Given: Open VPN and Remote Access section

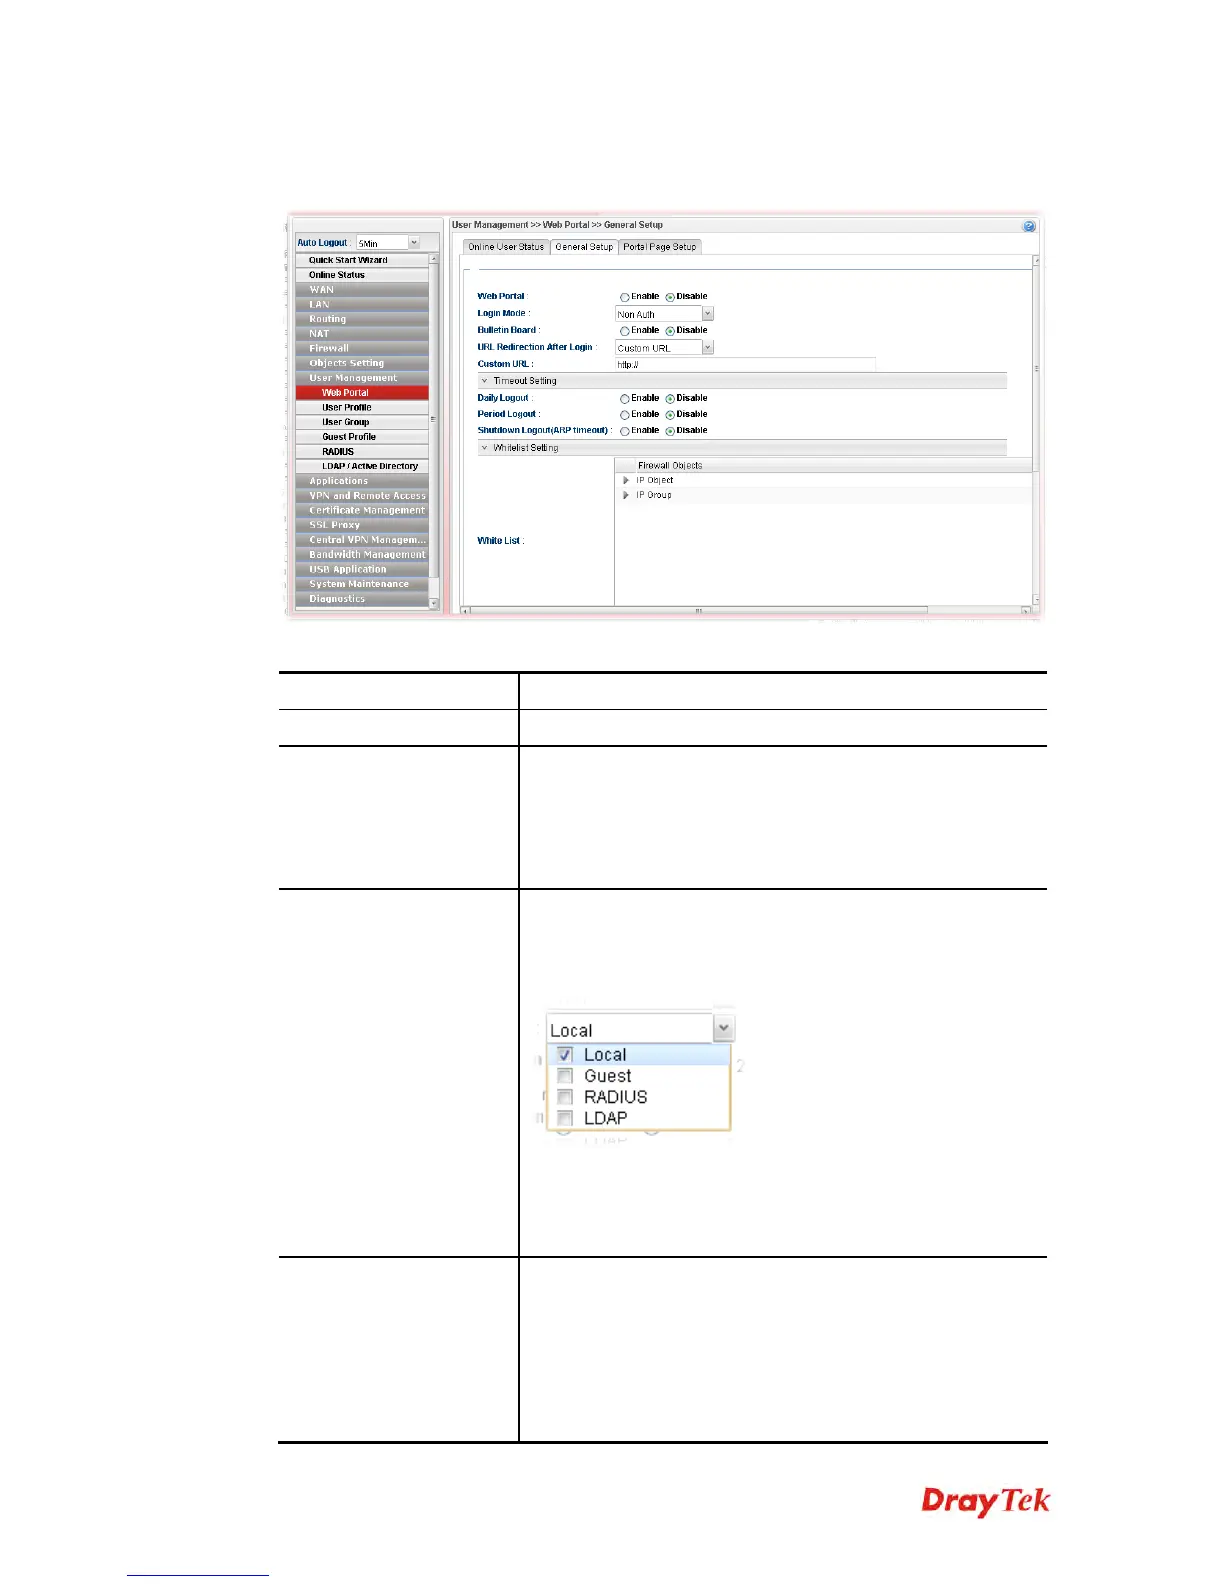Looking at the screenshot, I should 362,495.
